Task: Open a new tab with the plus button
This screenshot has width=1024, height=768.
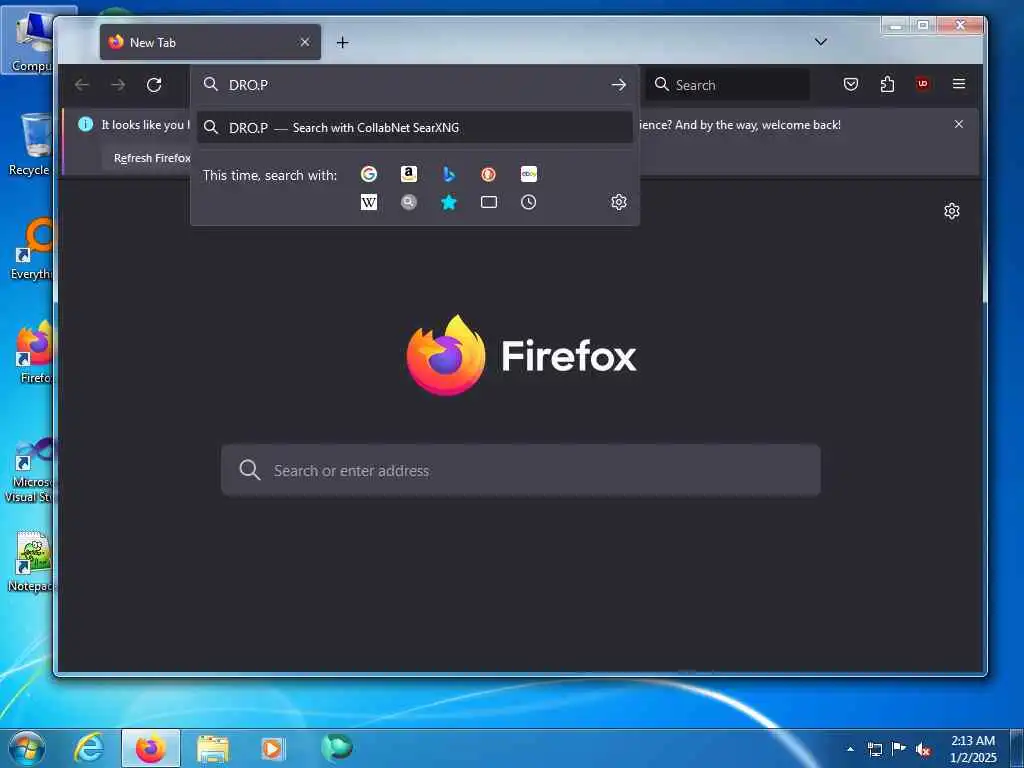Action: click(x=342, y=42)
